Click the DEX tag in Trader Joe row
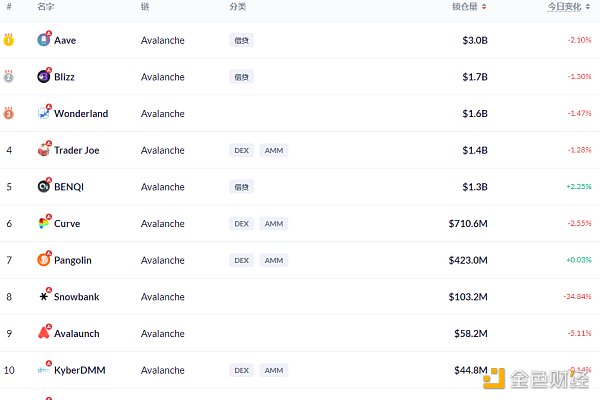The width and height of the screenshot is (600, 400). click(x=241, y=150)
